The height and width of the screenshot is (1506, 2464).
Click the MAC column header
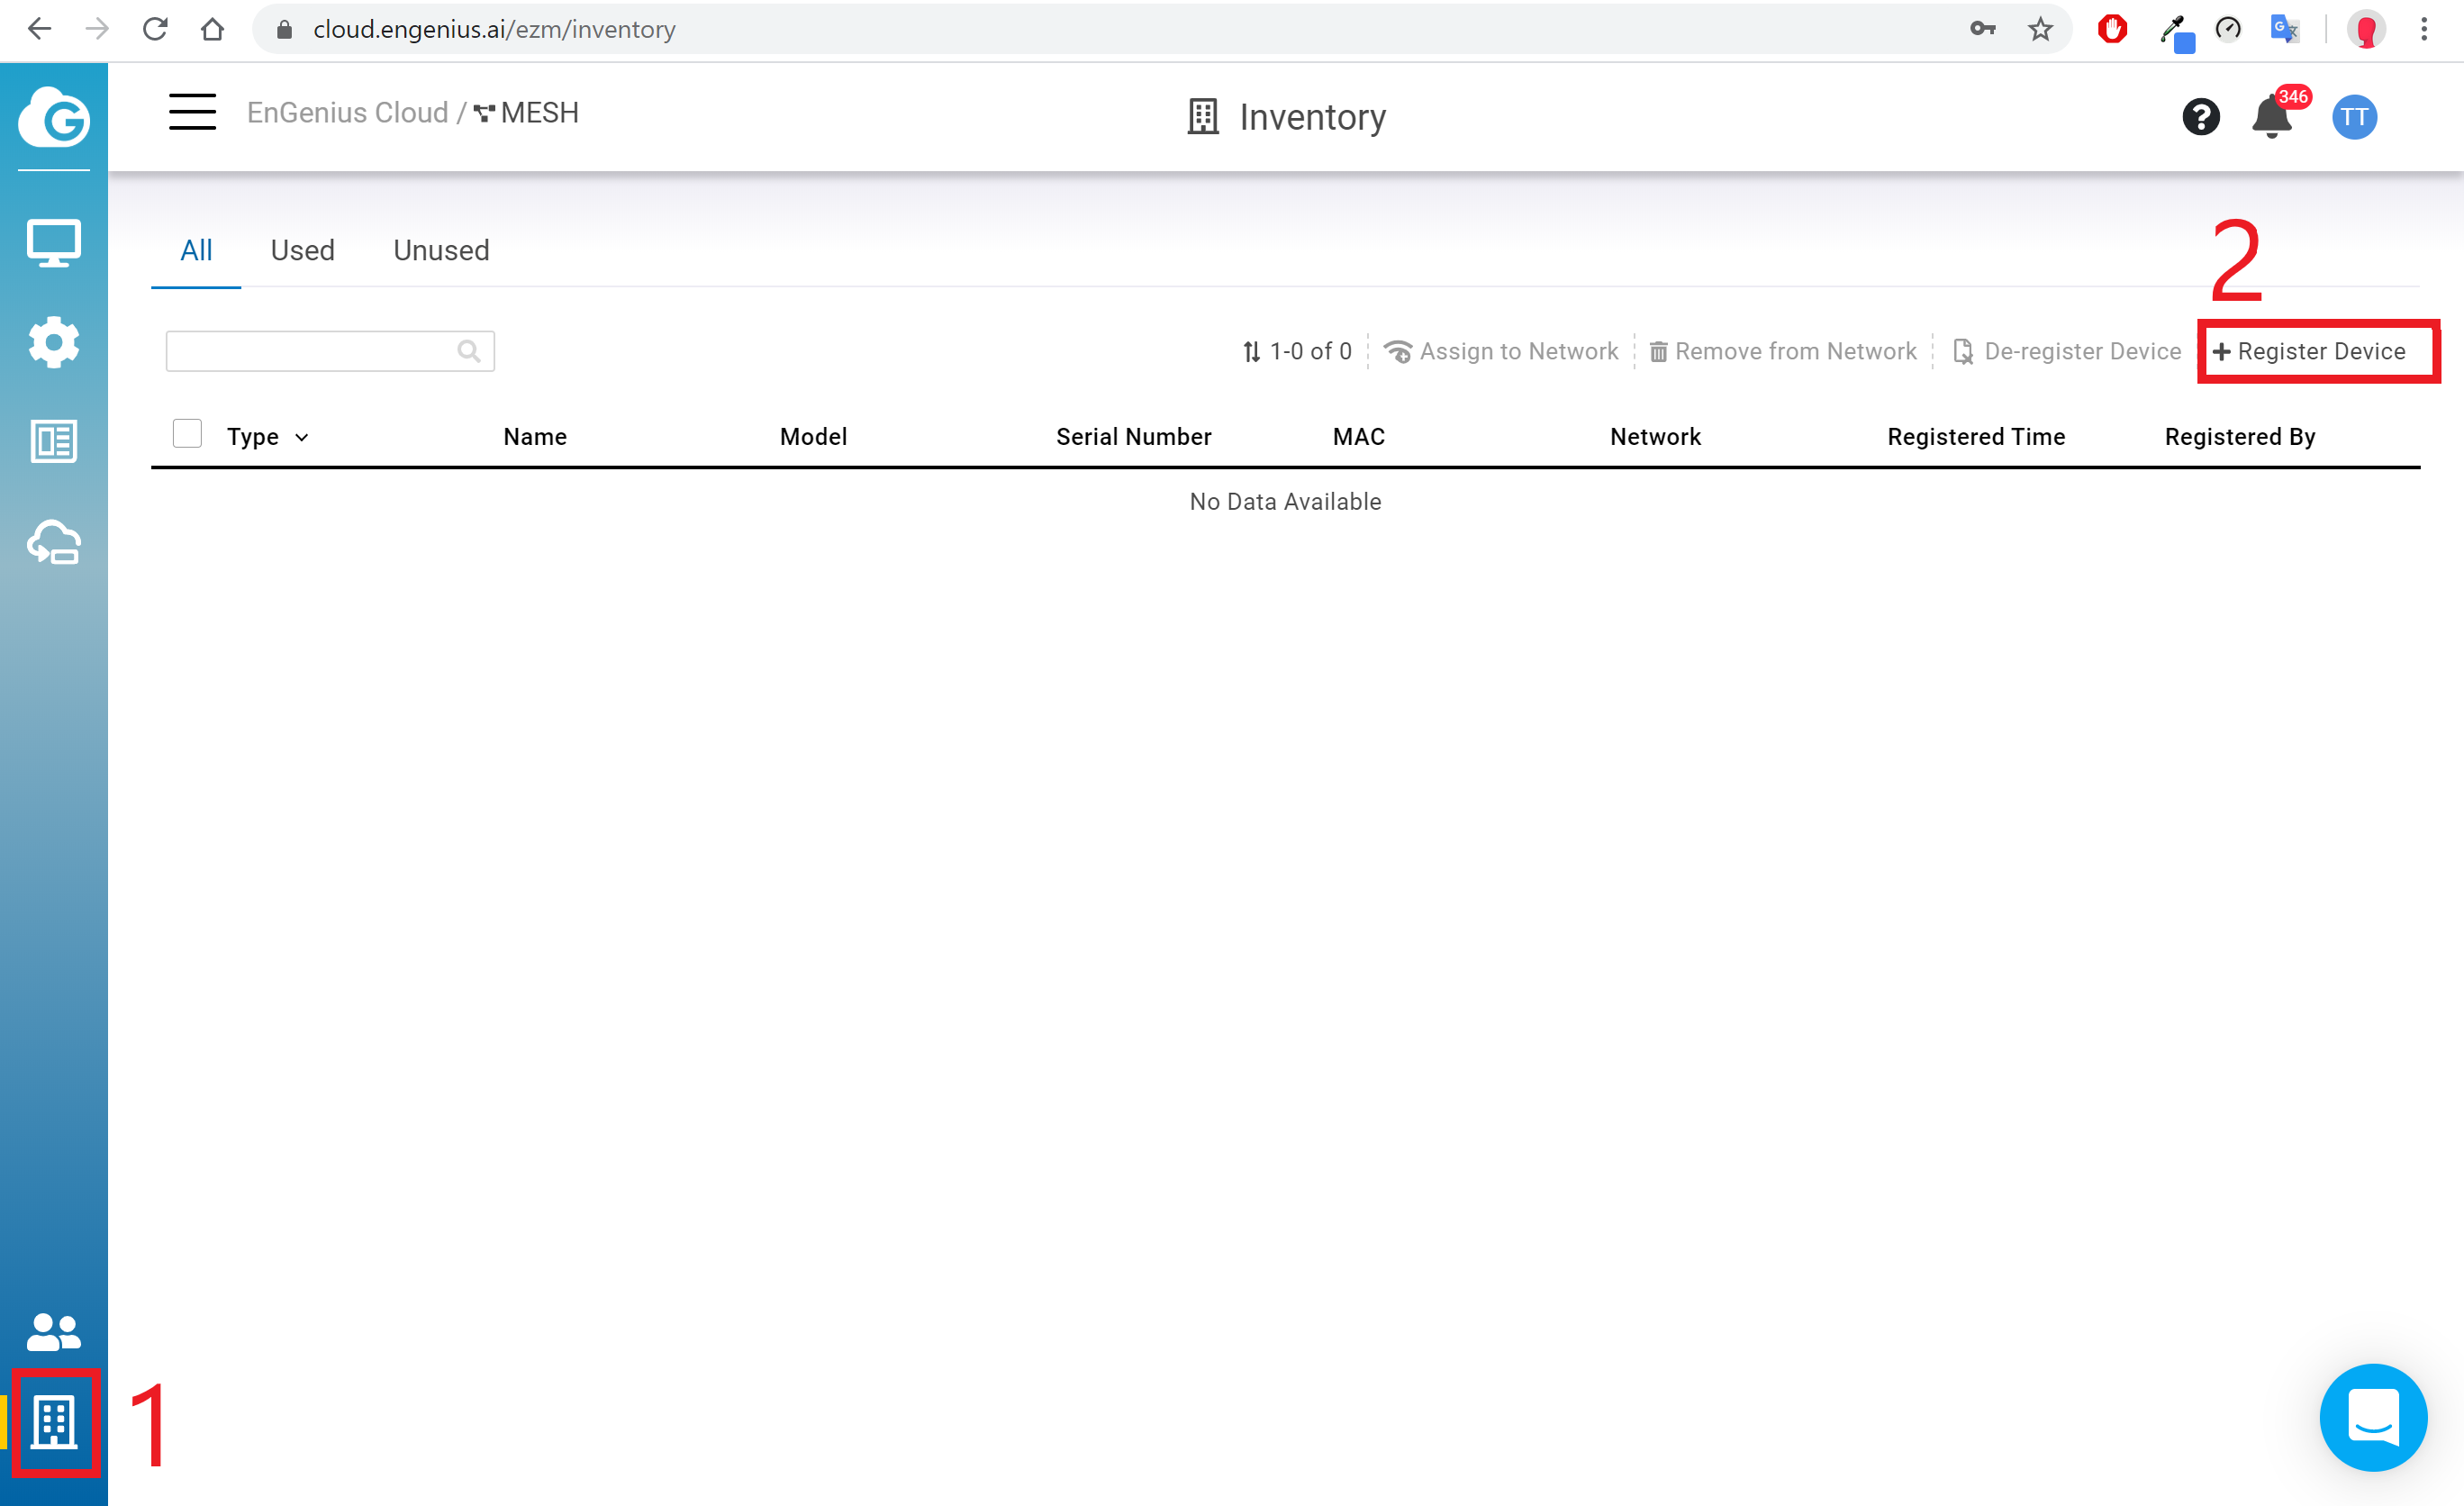coord(1358,437)
